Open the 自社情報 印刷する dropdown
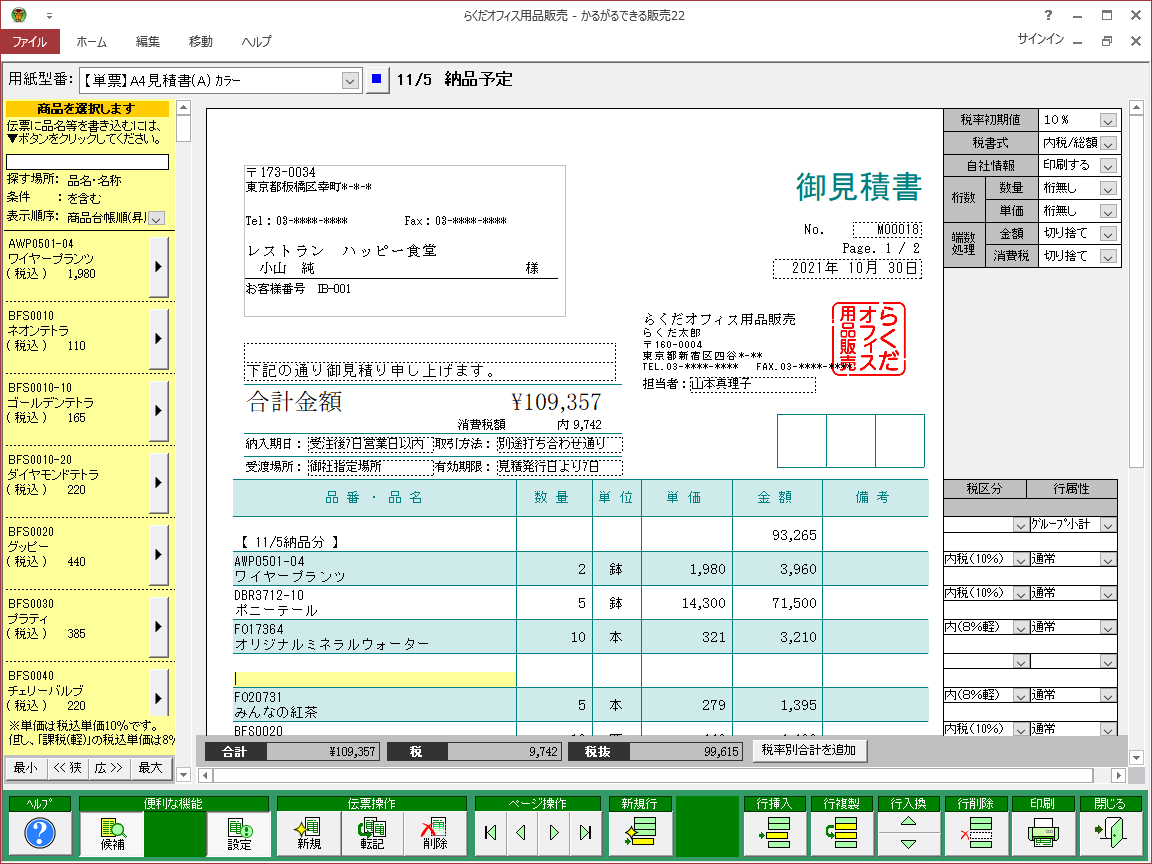The height and width of the screenshot is (864, 1152). pos(1108,166)
